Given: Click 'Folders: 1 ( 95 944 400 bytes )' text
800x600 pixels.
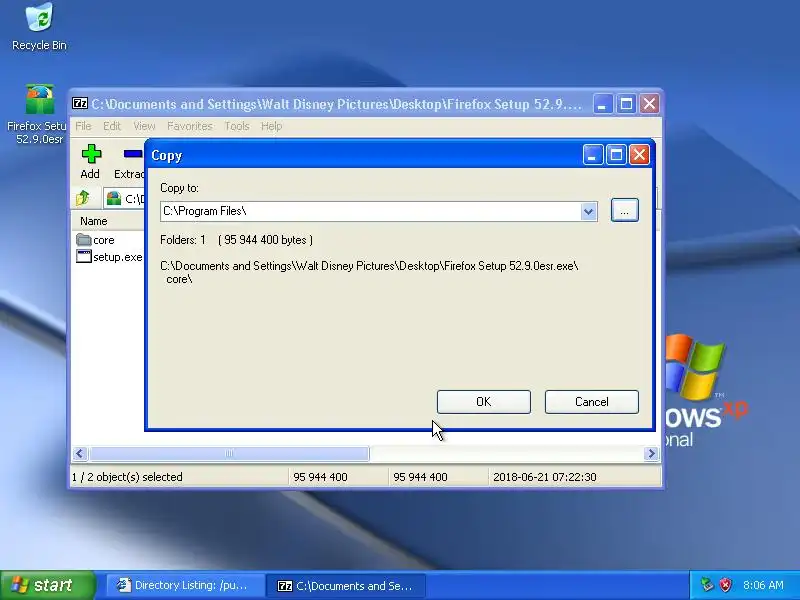Looking at the screenshot, I should tap(236, 240).
